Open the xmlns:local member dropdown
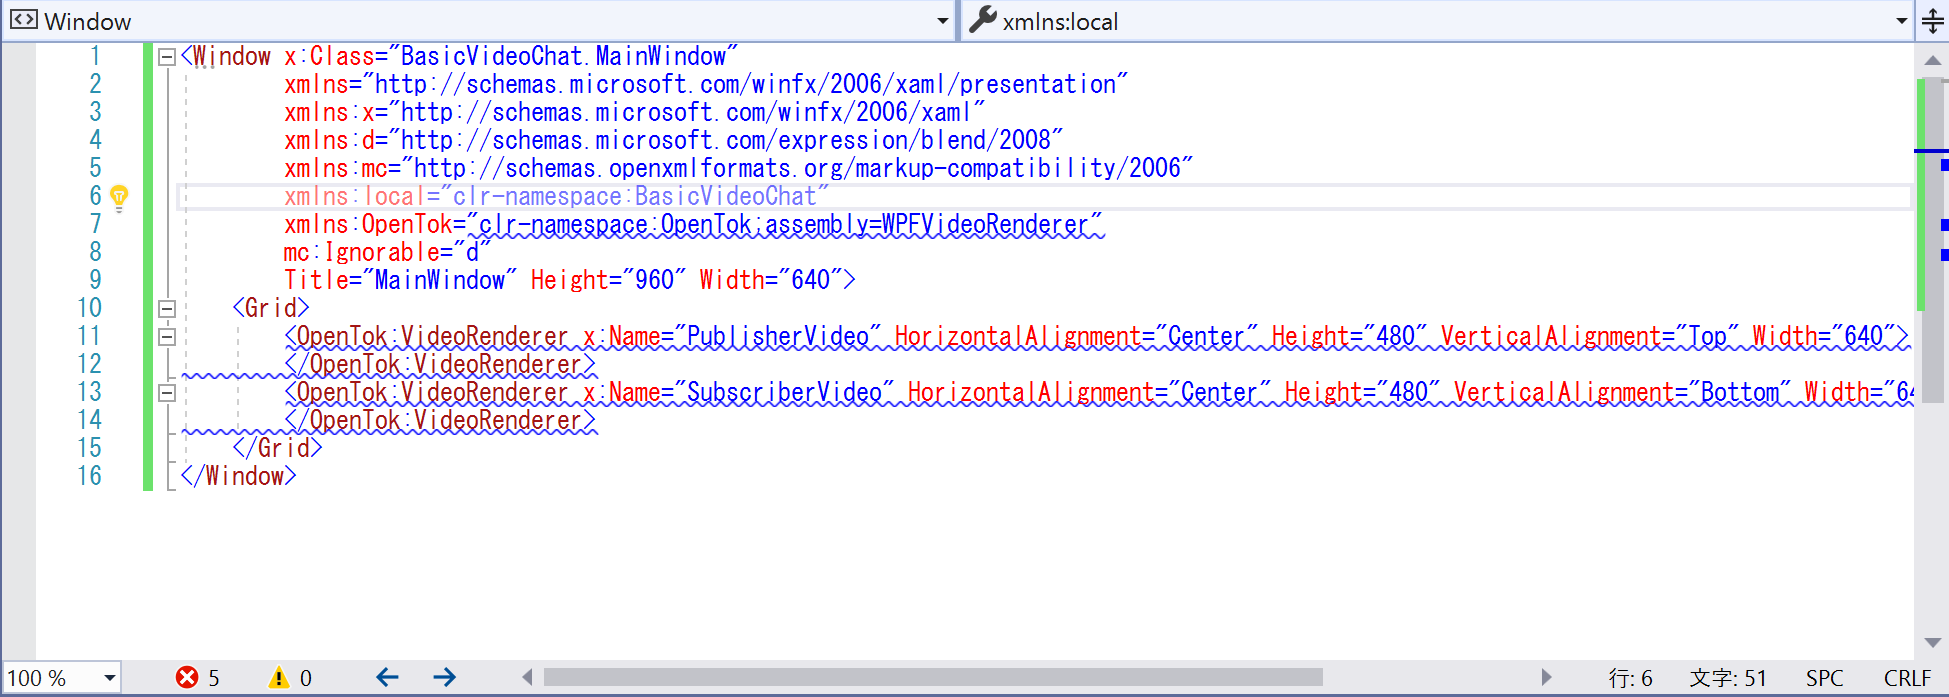Viewport: 1949px width, 697px height. click(1901, 21)
